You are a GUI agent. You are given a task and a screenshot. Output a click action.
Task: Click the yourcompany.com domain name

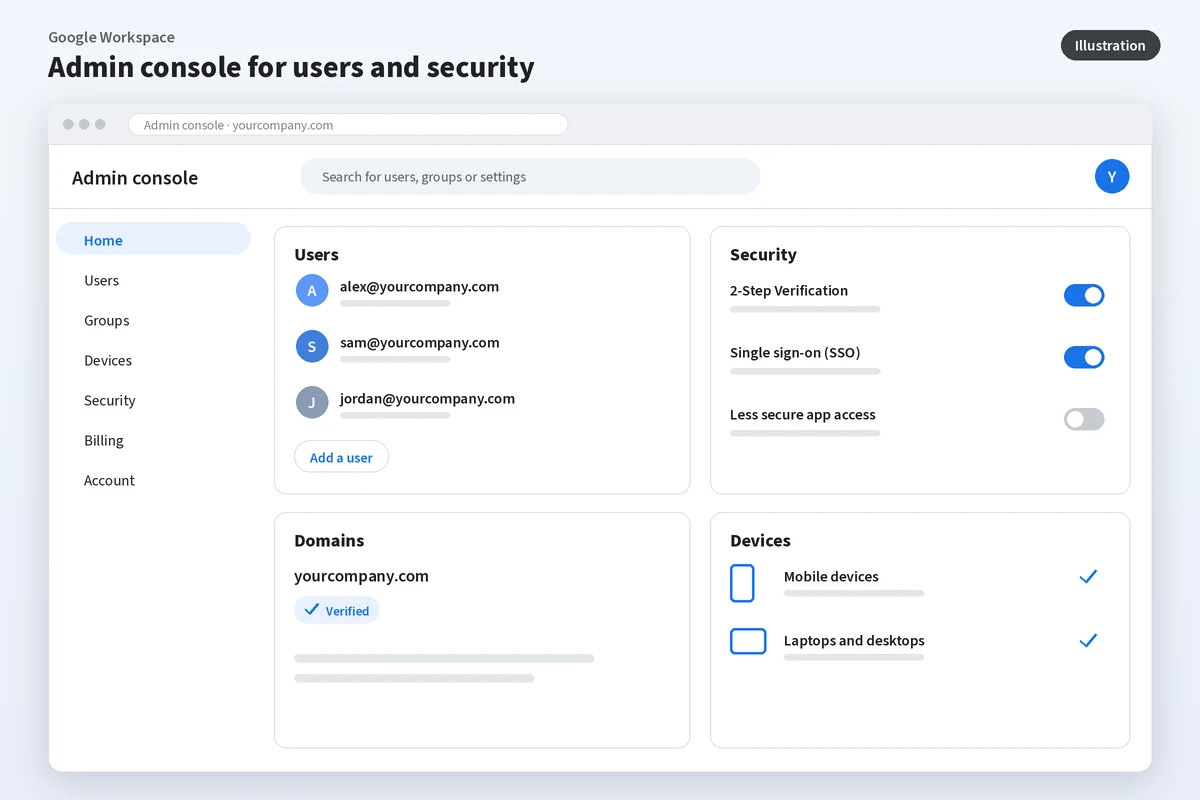tap(361, 576)
